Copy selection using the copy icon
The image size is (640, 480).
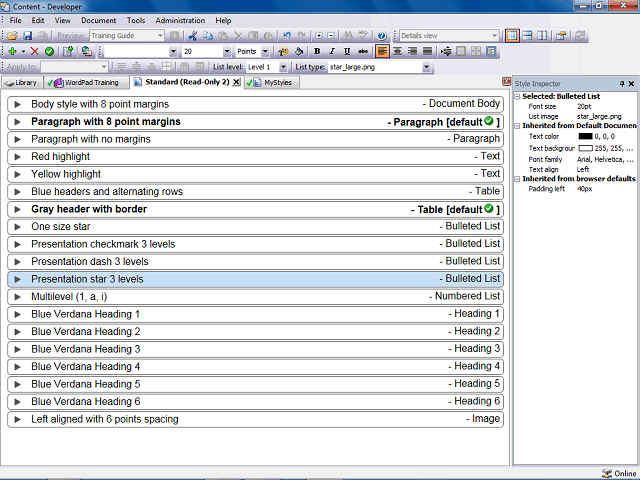tap(208, 36)
